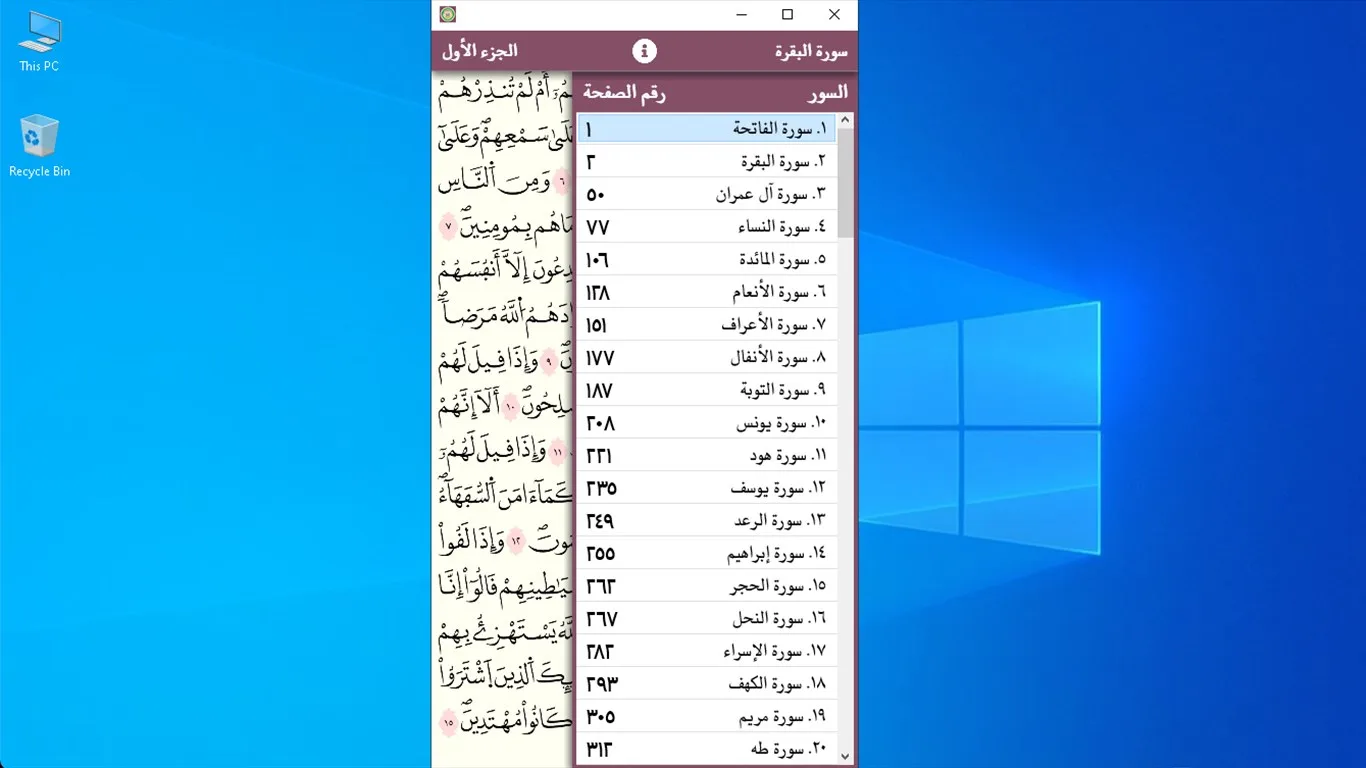Select row ١٠. سورة يونس
Image resolution: width=1366 pixels, height=768 pixels.
click(x=706, y=423)
